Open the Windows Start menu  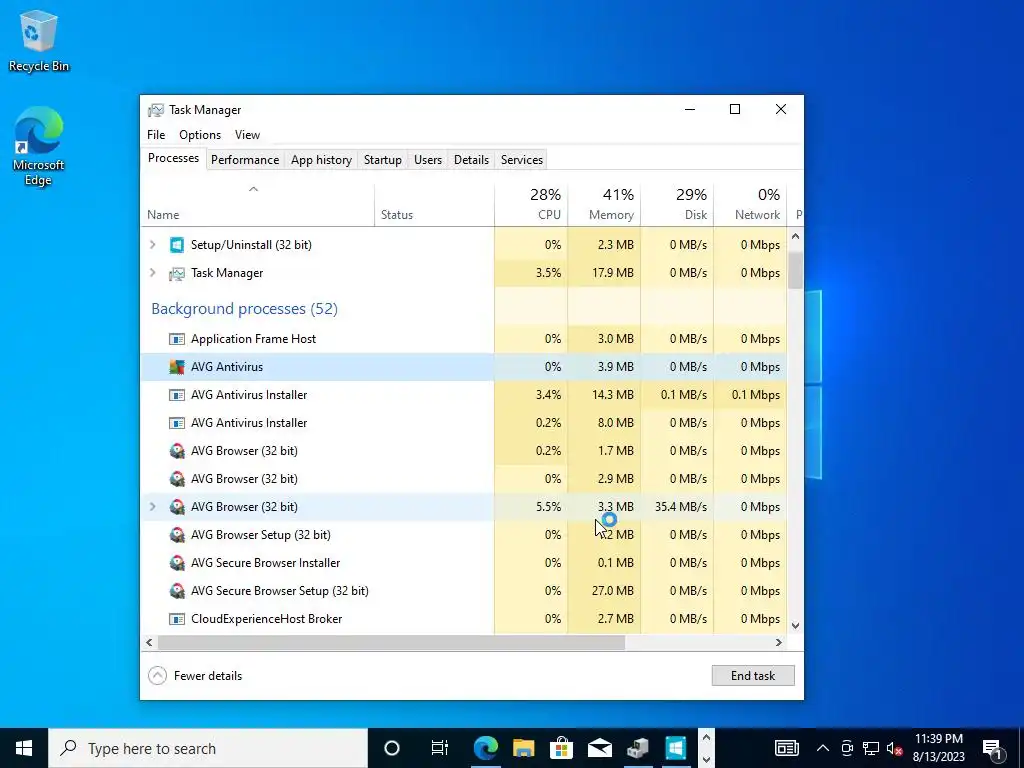click(24, 748)
